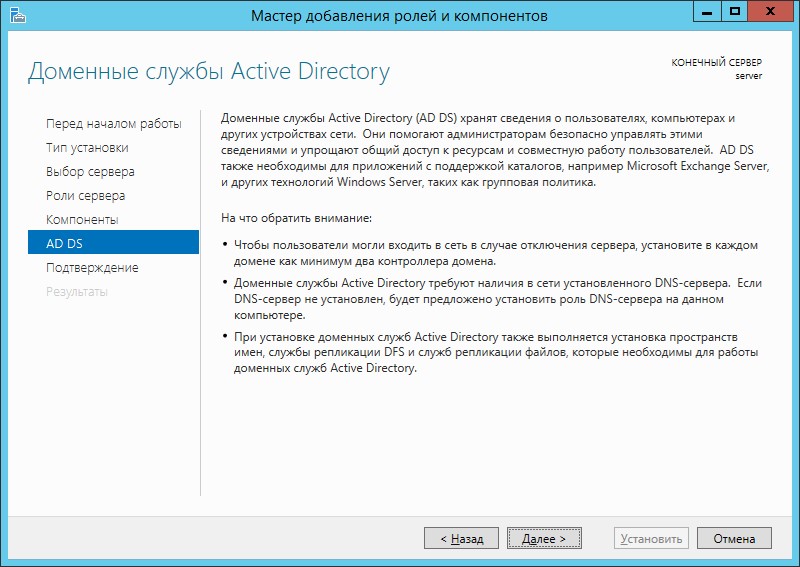The height and width of the screenshot is (567, 800).
Task: Click the greyed-out 'Установить' button
Action: click(651, 538)
